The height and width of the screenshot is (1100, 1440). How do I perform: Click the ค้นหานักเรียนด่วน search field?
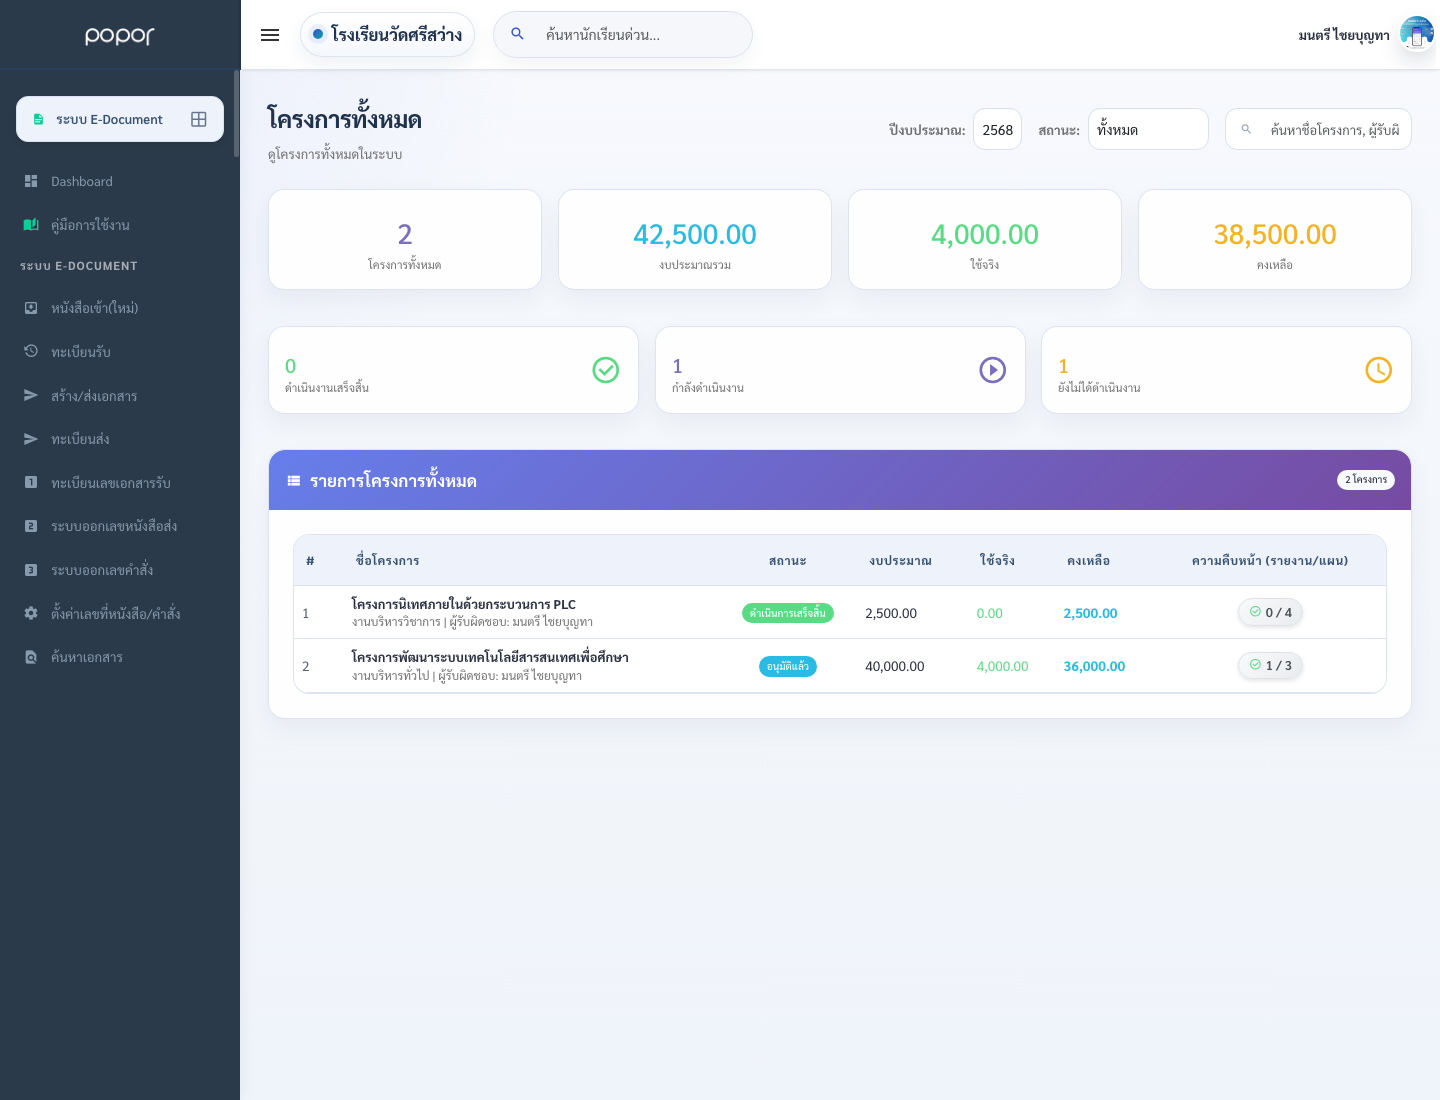tap(623, 34)
